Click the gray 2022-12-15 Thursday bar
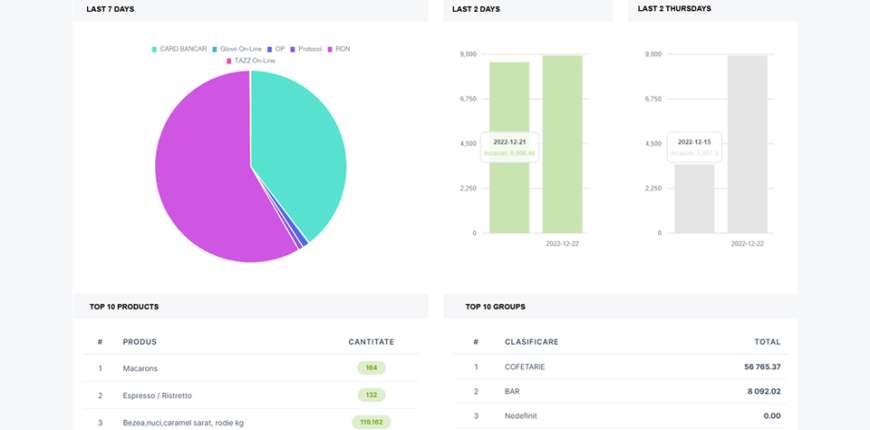Screen dimensions: 870x430 coord(694,200)
